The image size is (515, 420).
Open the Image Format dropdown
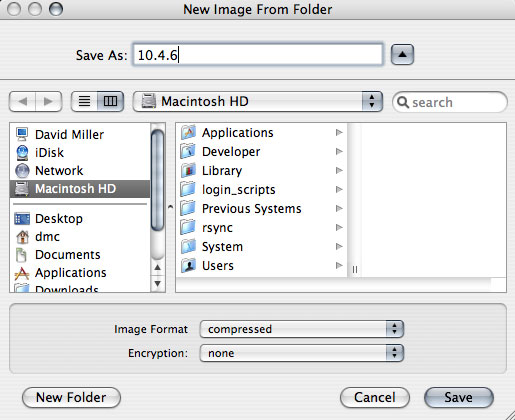coord(302,329)
